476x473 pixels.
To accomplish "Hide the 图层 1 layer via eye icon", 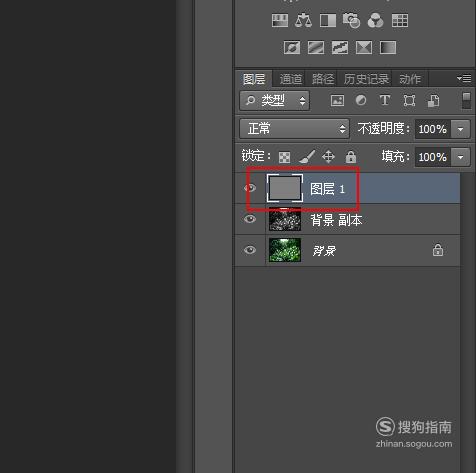I will tap(250, 188).
